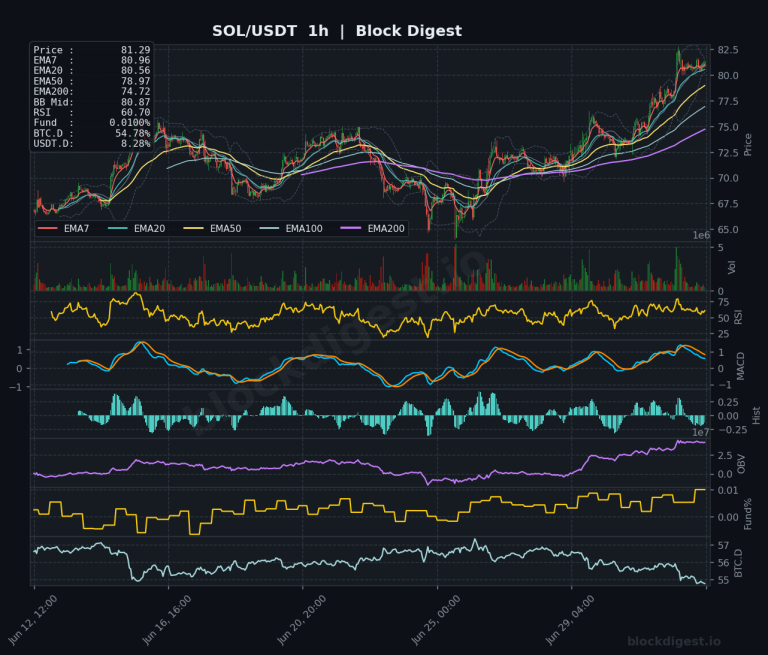Click the 'EMA50 : 78.97' stats row
The width and height of the screenshot is (768, 655).
pyautogui.click(x=92, y=81)
